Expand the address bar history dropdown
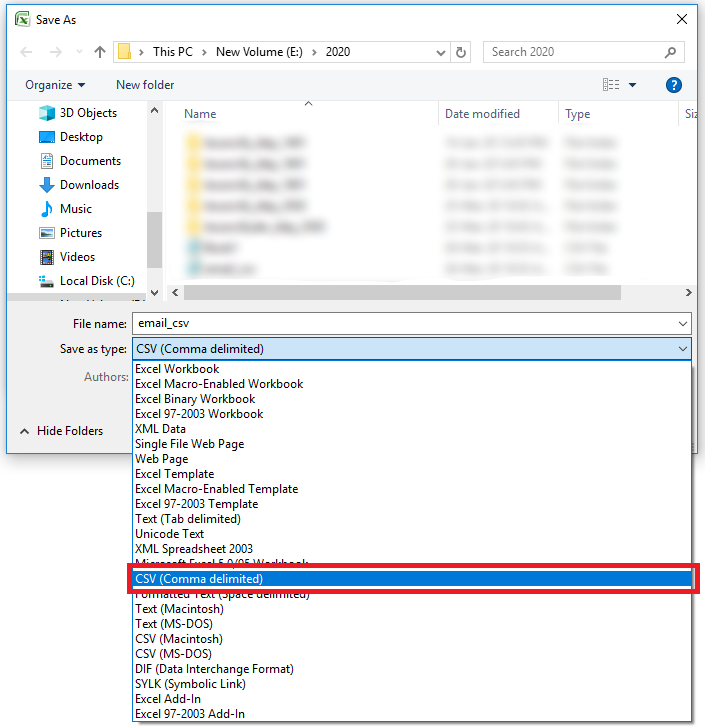Screen dimensions: 705x728 441,52
